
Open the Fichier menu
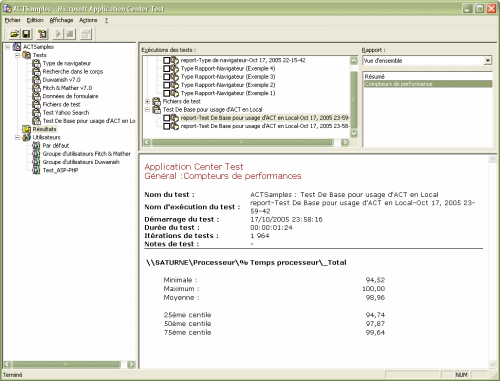13,20
